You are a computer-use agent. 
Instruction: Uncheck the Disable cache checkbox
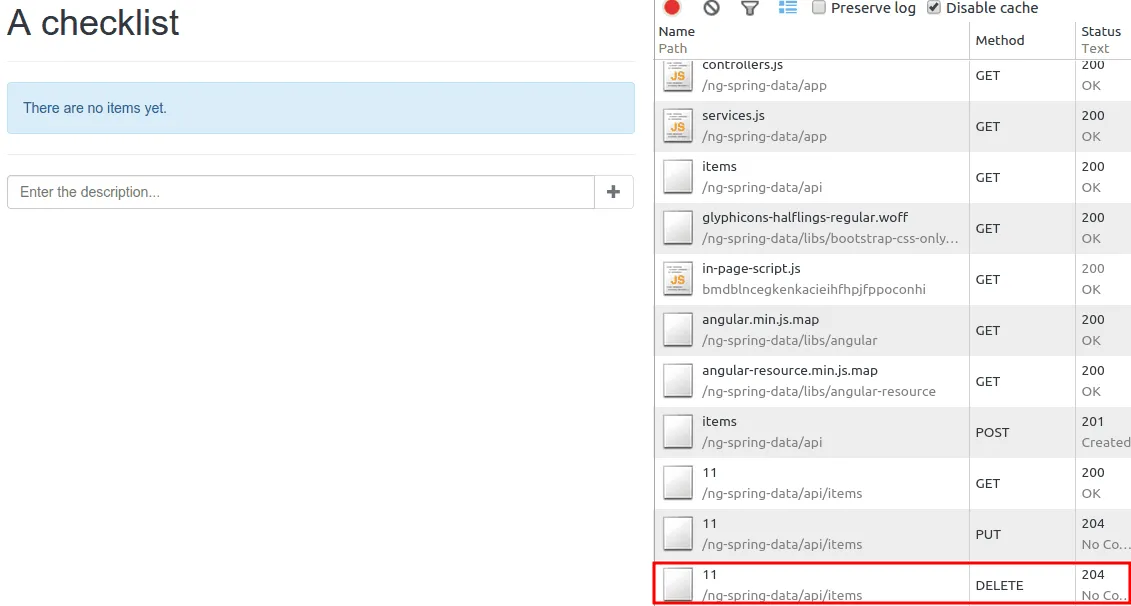pyautogui.click(x=934, y=8)
